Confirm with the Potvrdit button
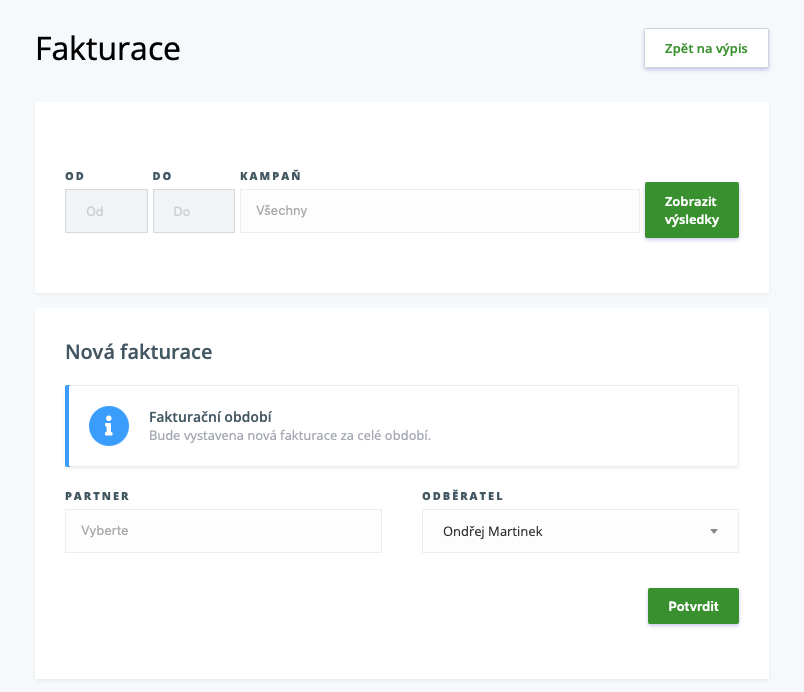 693,606
